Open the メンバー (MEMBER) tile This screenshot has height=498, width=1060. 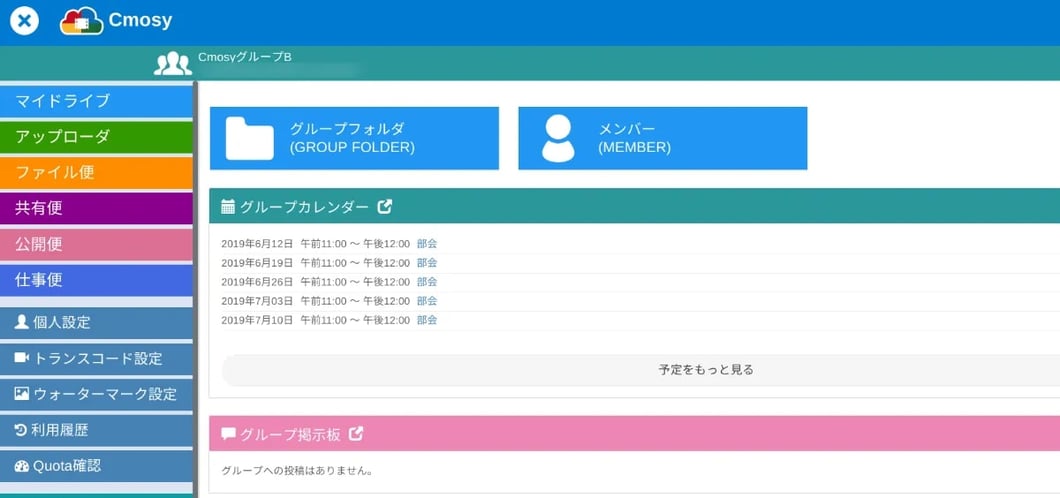coord(662,138)
